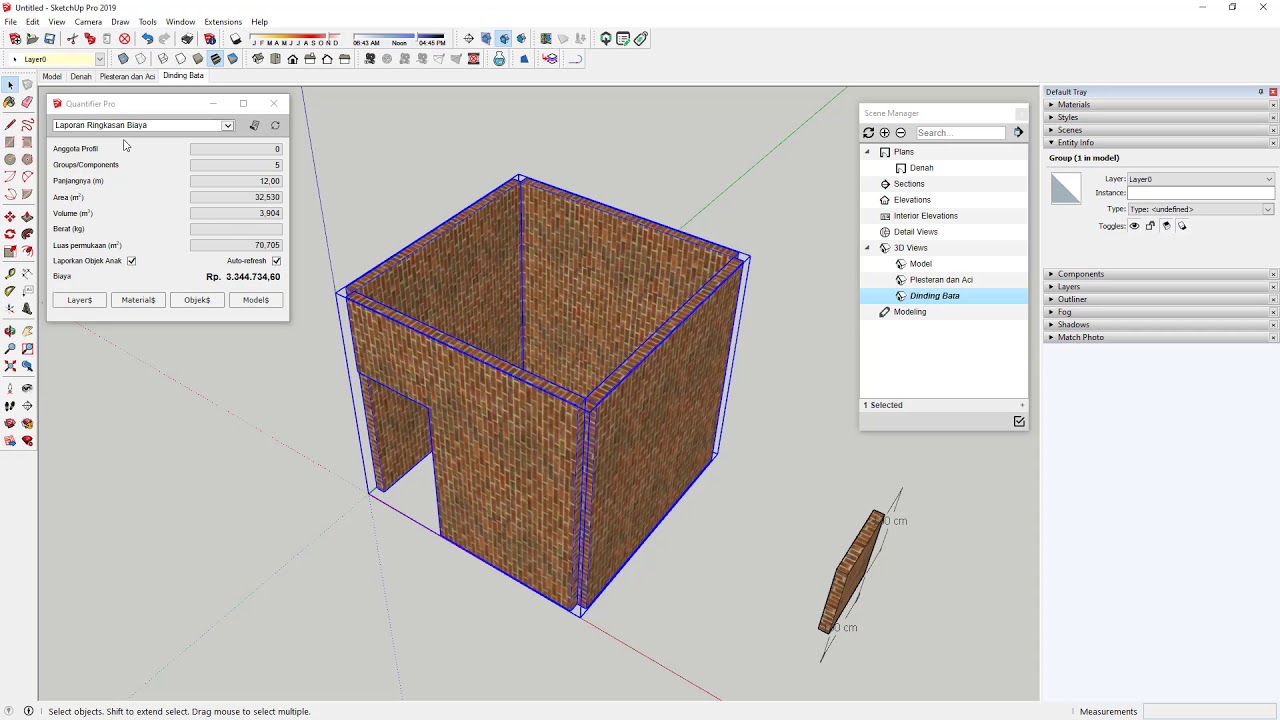This screenshot has width=1280, height=720.
Task: Toggle the lock toggle in Entity Info
Action: click(x=1150, y=226)
